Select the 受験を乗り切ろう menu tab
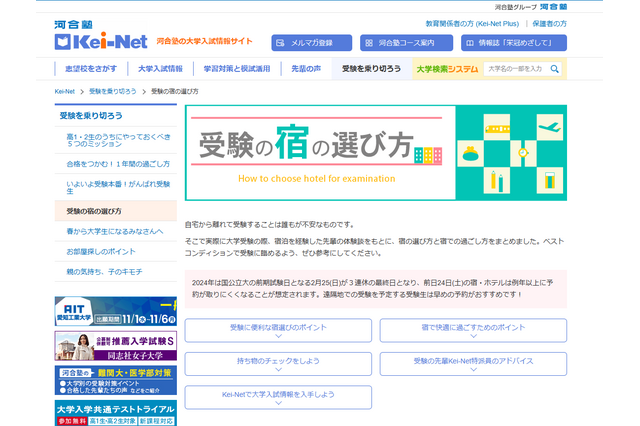The width and height of the screenshot is (640, 426). pyautogui.click(x=371, y=69)
